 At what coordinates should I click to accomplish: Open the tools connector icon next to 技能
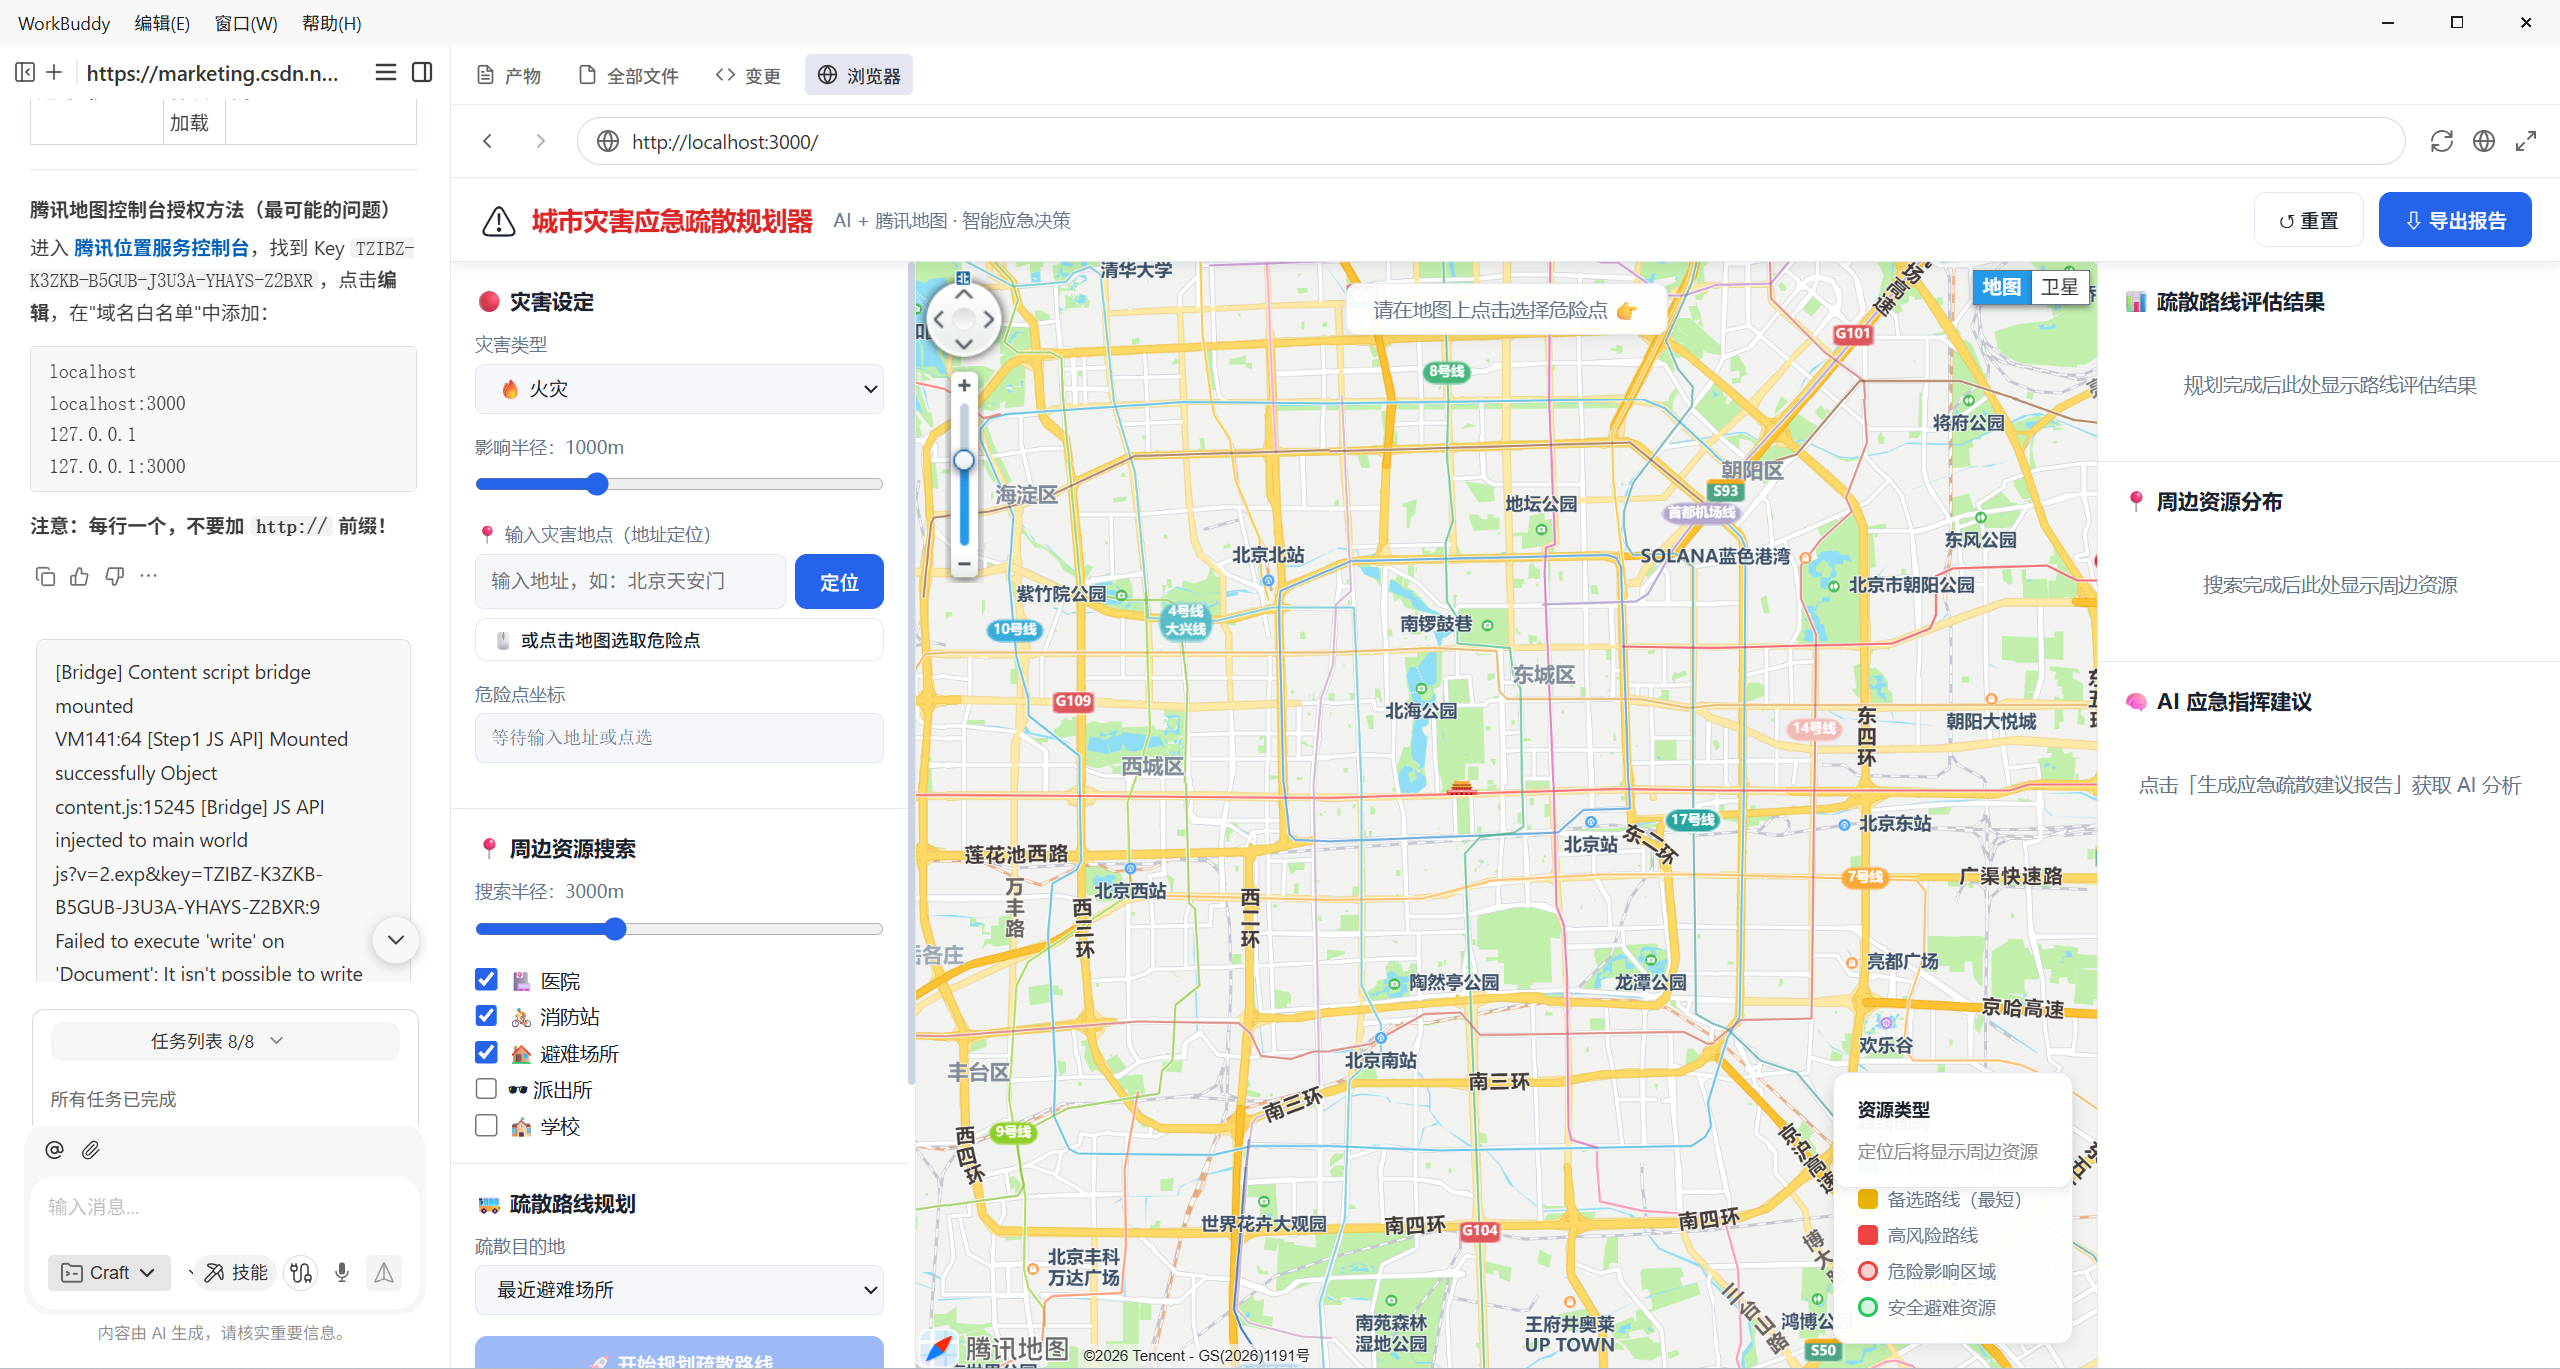point(301,1272)
